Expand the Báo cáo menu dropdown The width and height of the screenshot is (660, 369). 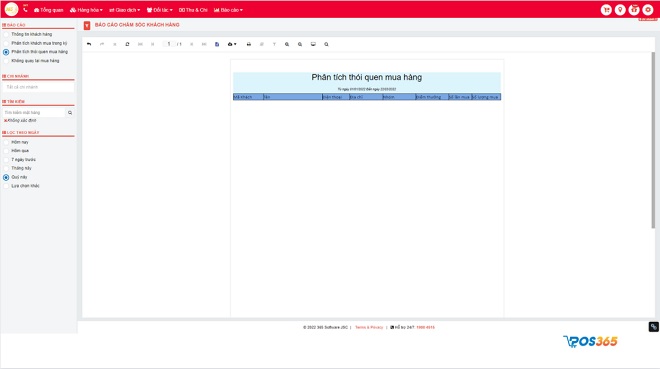click(x=229, y=10)
